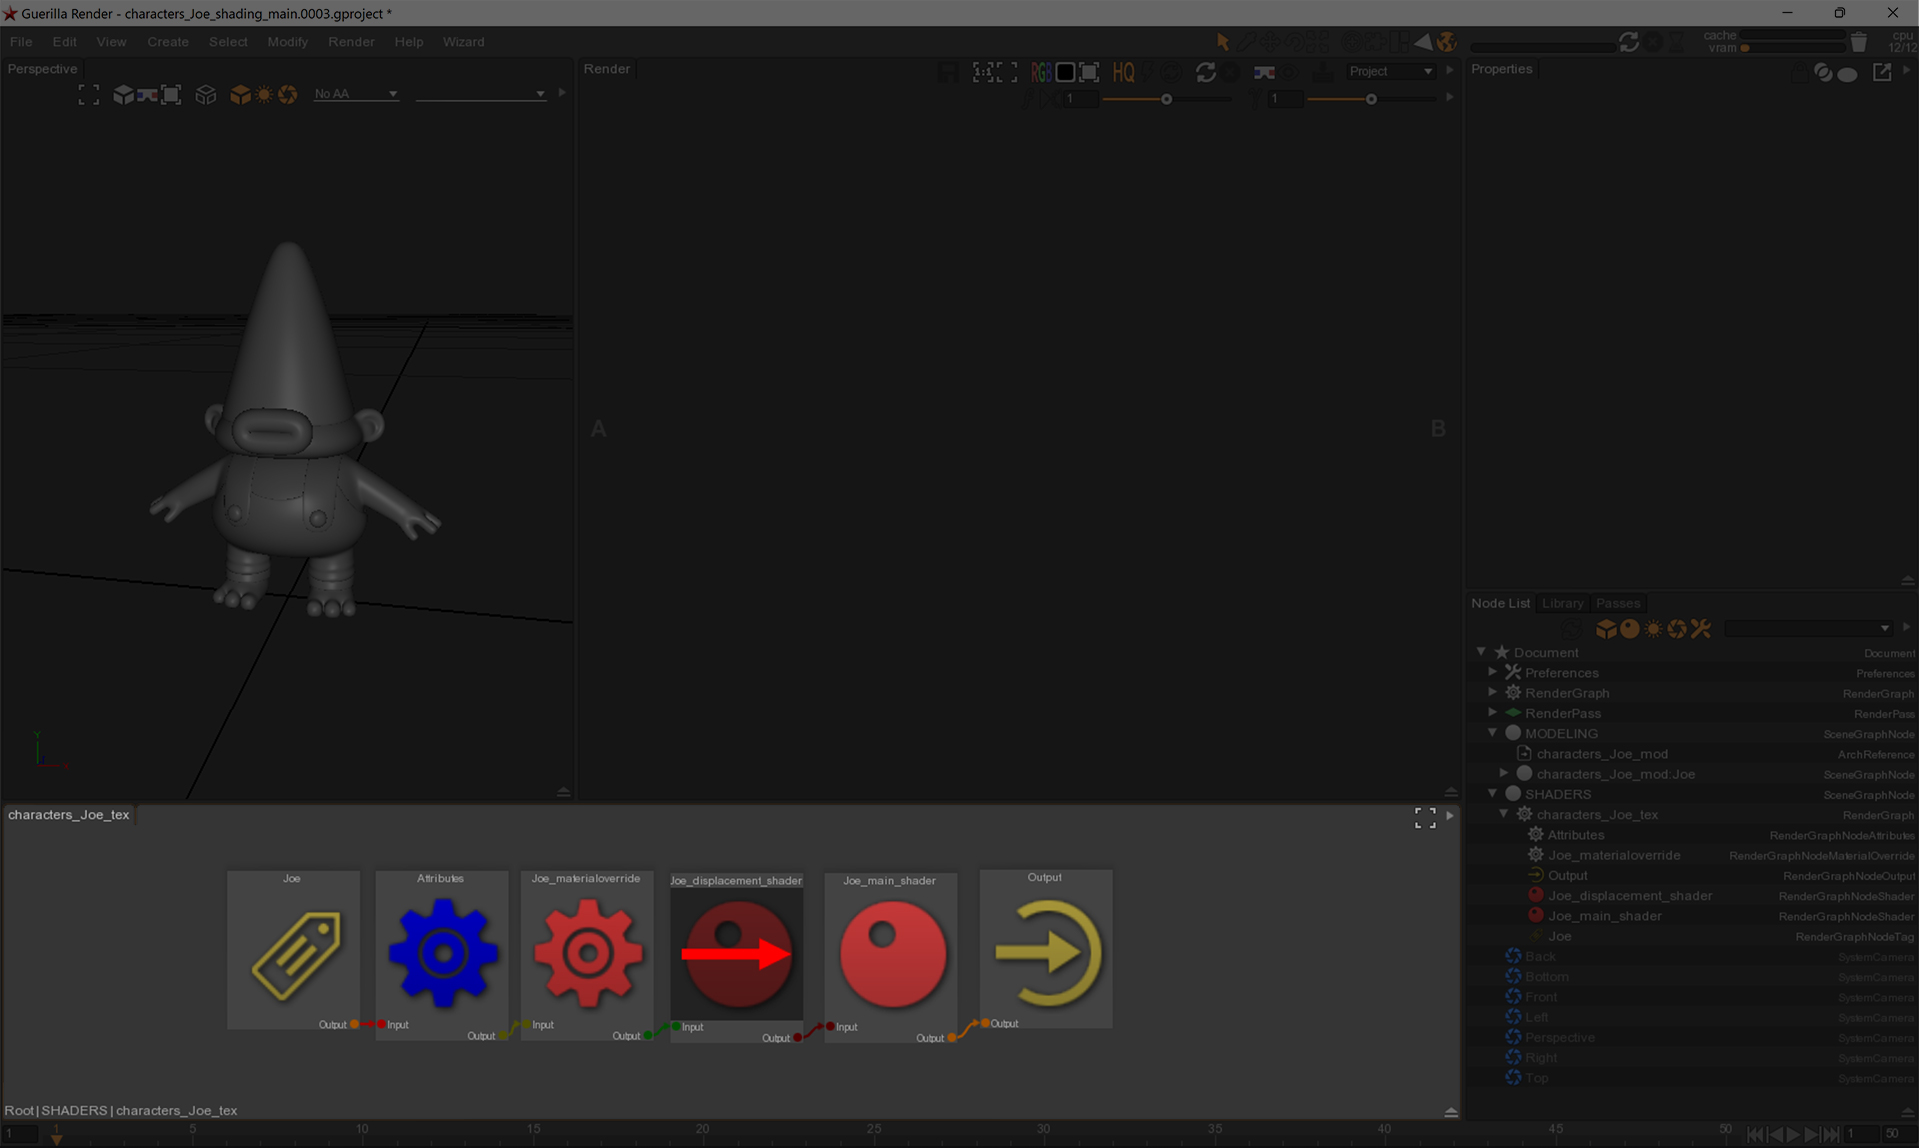1919x1148 pixels.
Task: Open the No AA anti-aliasing dropdown
Action: pos(355,94)
